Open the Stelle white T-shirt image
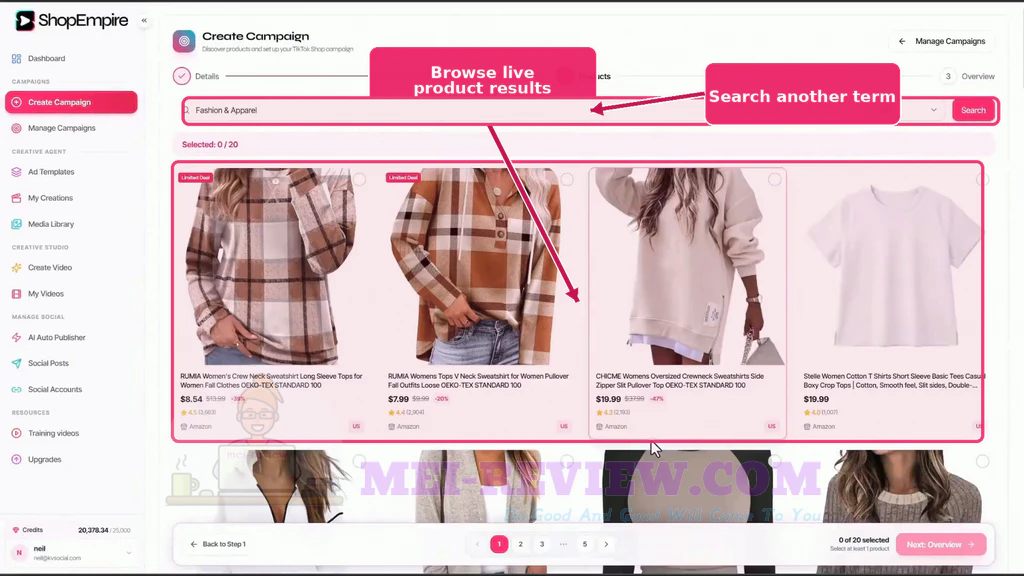1024x576 pixels. point(892,266)
